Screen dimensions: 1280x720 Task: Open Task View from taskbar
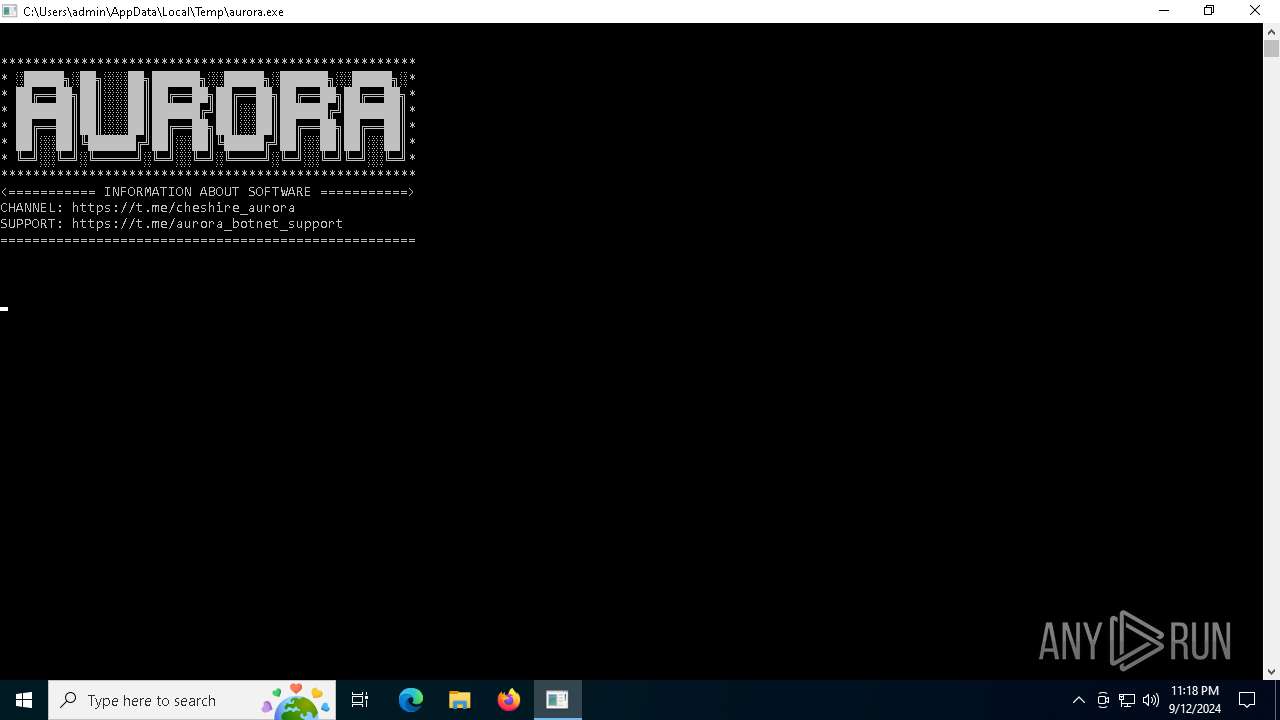coord(360,700)
